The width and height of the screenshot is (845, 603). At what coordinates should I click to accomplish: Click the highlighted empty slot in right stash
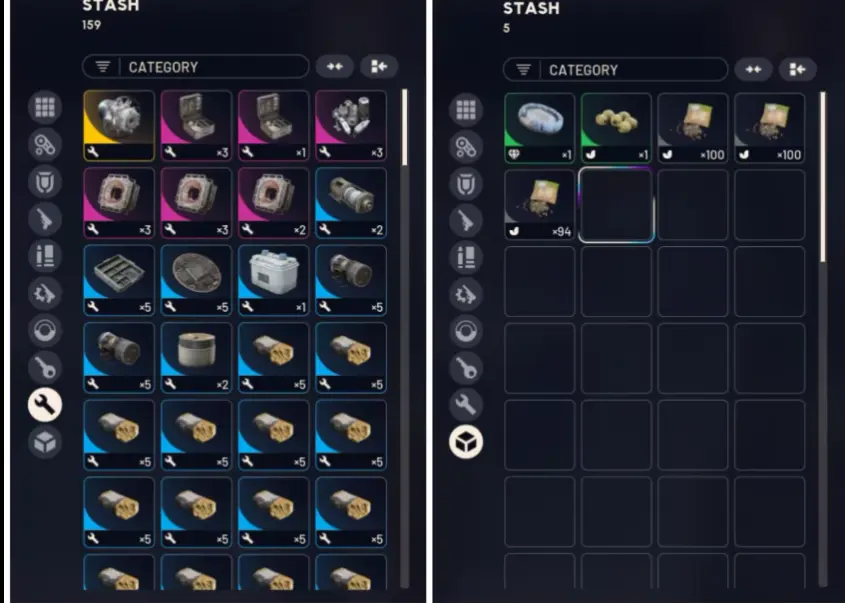point(616,205)
